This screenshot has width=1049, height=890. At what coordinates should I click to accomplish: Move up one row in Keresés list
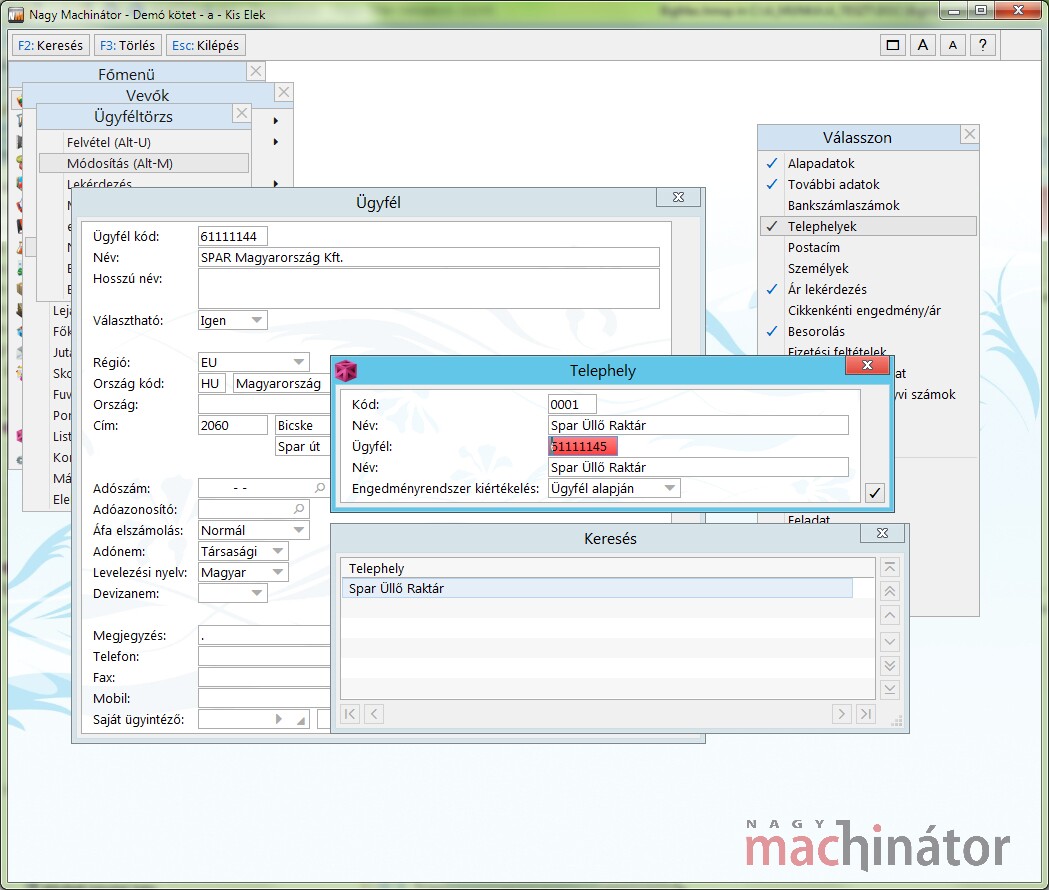tap(890, 616)
